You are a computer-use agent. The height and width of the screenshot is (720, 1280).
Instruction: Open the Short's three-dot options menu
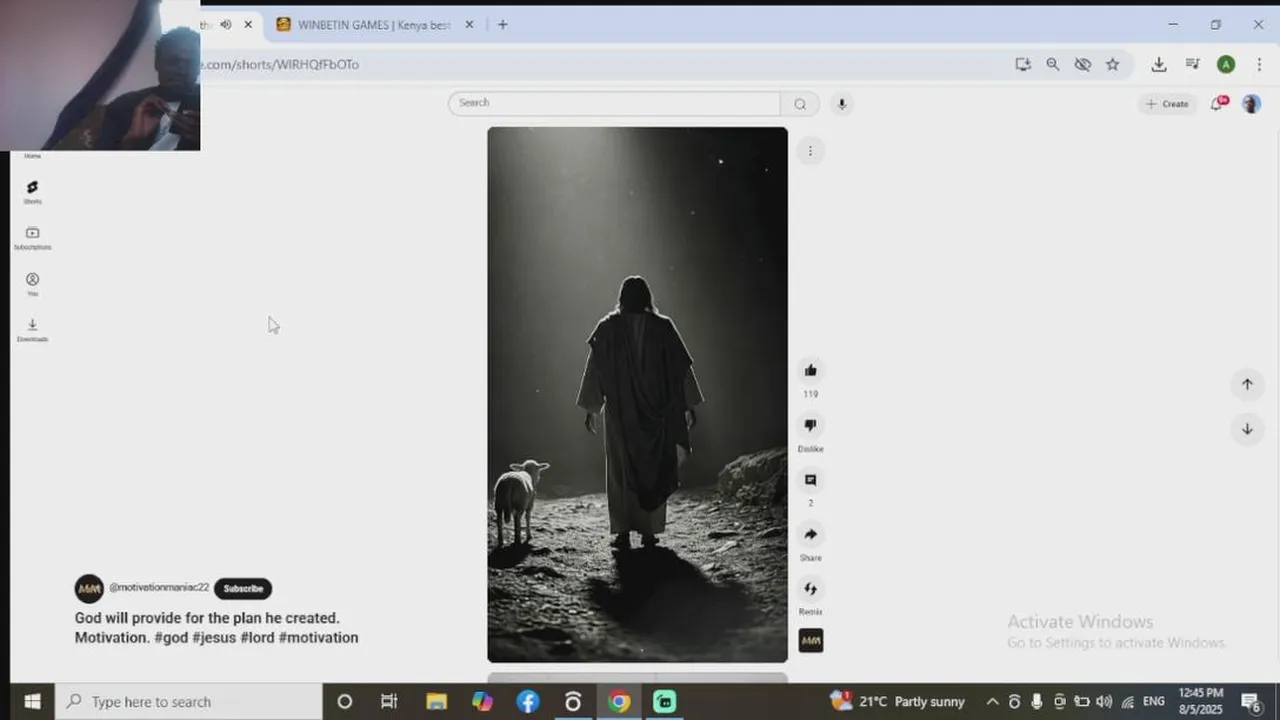click(x=810, y=151)
